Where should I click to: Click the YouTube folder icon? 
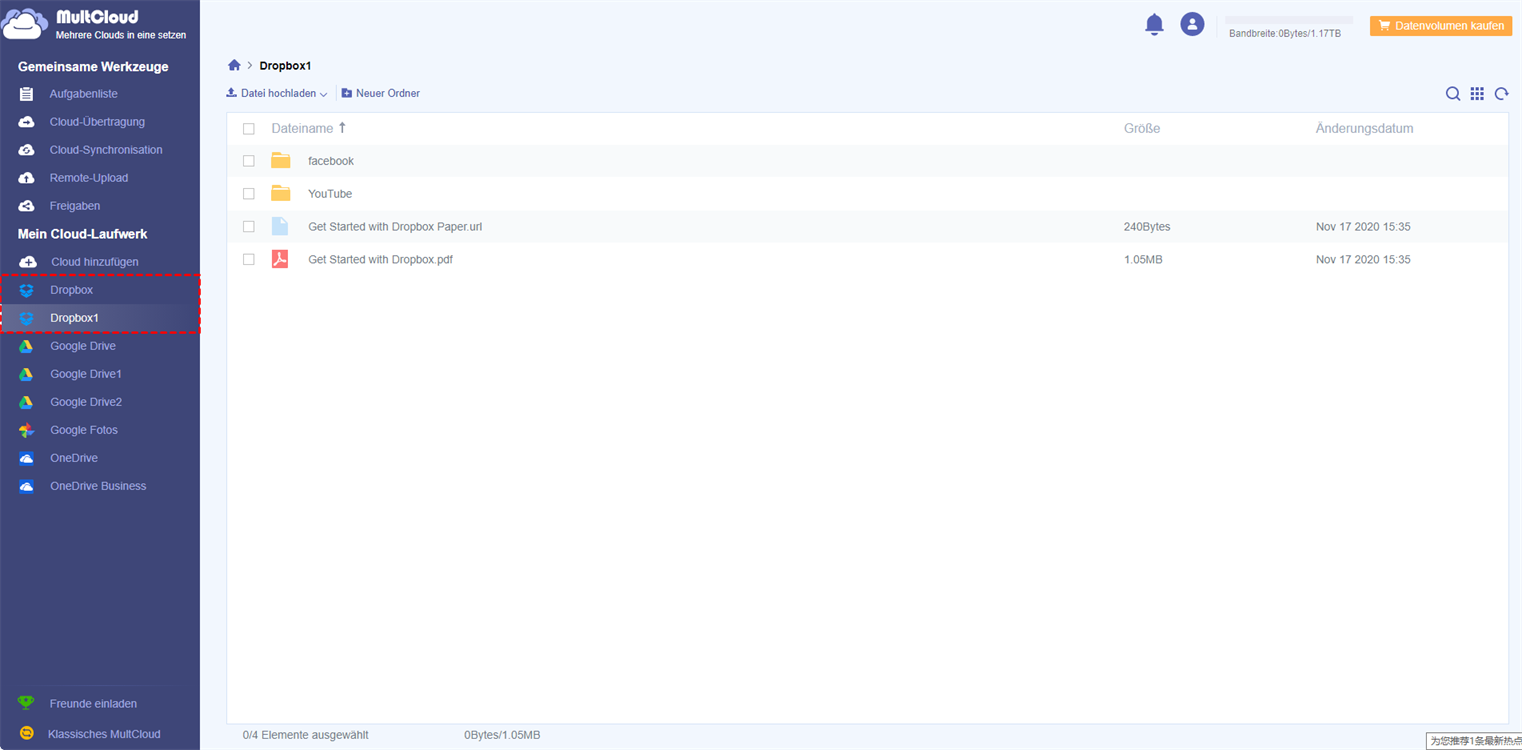click(x=281, y=194)
